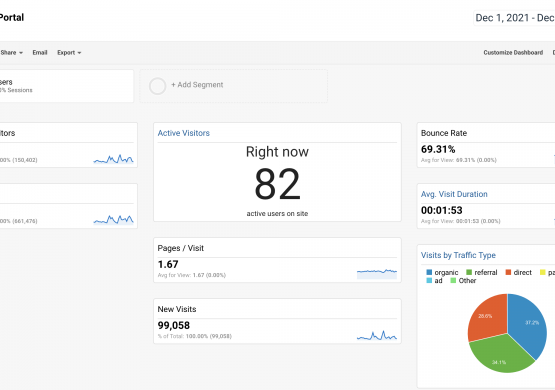The width and height of the screenshot is (555, 390).
Task: Click the organic blue legend swatch
Action: (429, 272)
